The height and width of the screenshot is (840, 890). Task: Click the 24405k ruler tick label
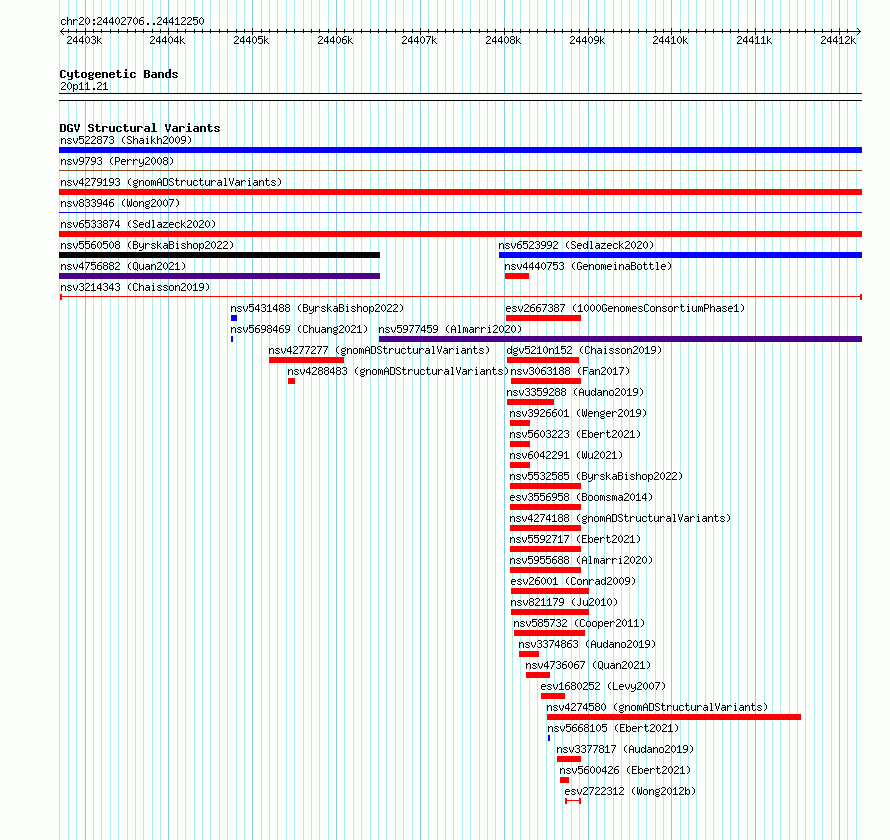(251, 40)
